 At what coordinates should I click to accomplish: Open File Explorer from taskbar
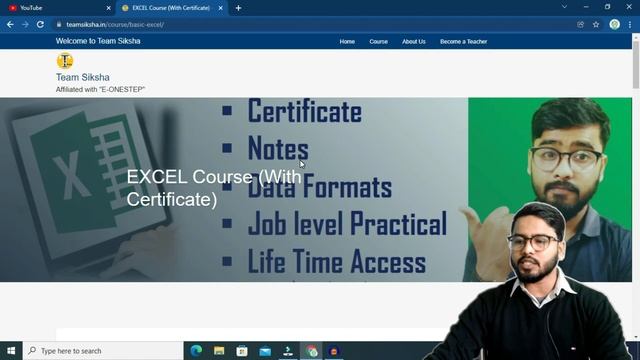tap(219, 351)
